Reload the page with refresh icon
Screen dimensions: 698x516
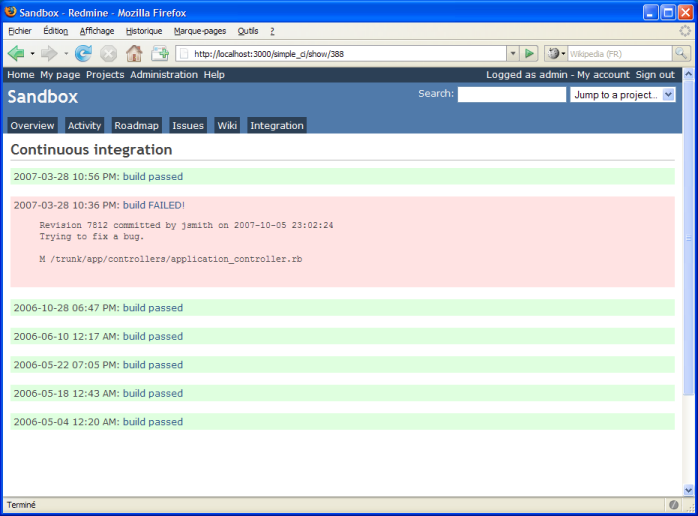point(83,53)
